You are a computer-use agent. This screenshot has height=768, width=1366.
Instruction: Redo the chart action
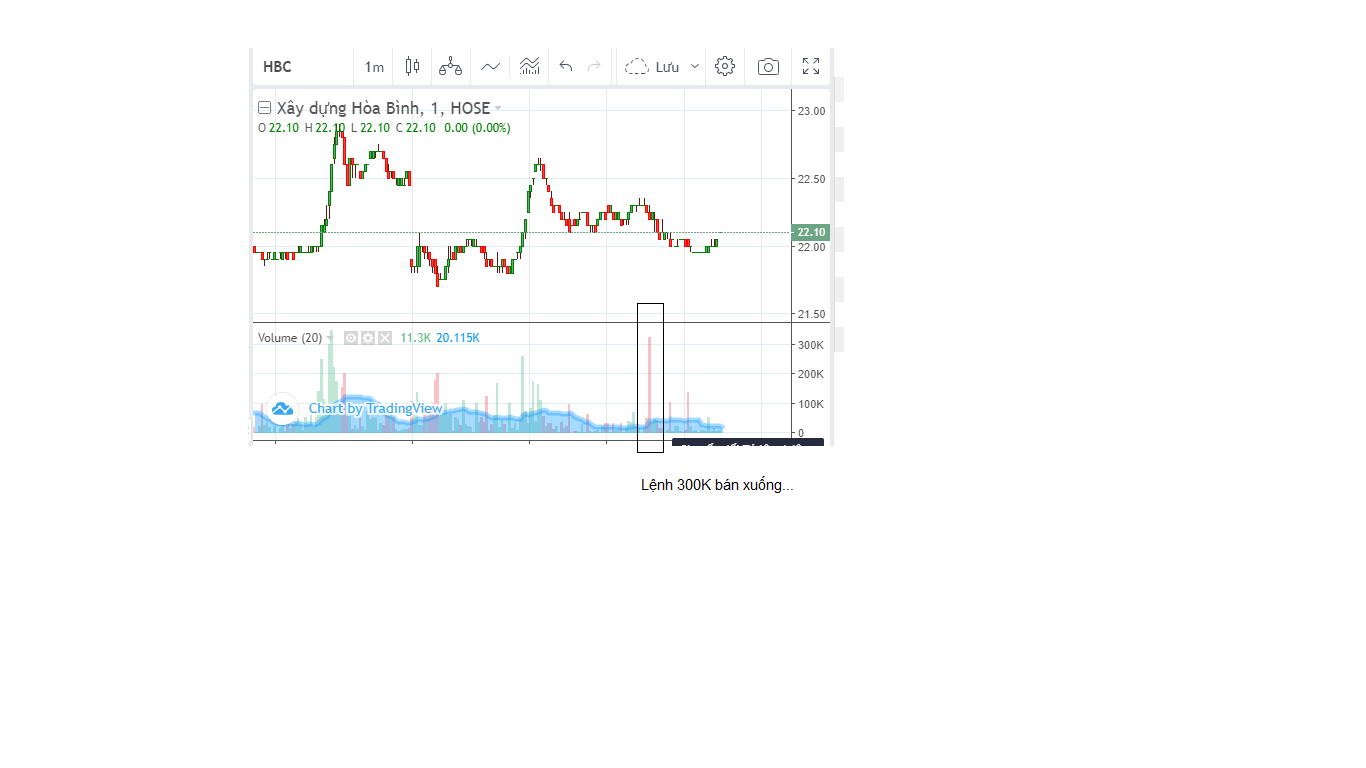coord(594,67)
